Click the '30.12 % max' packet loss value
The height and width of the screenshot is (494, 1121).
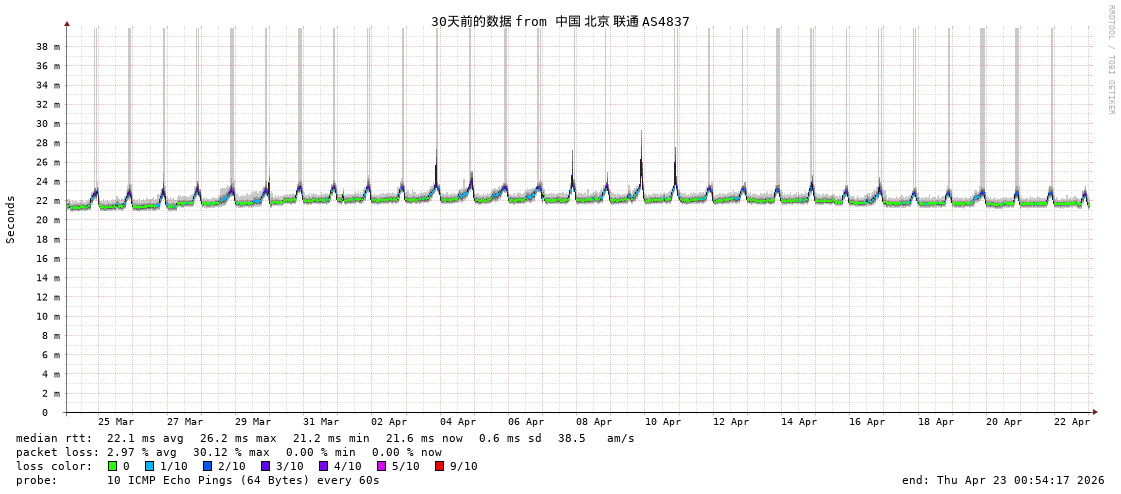231,453
